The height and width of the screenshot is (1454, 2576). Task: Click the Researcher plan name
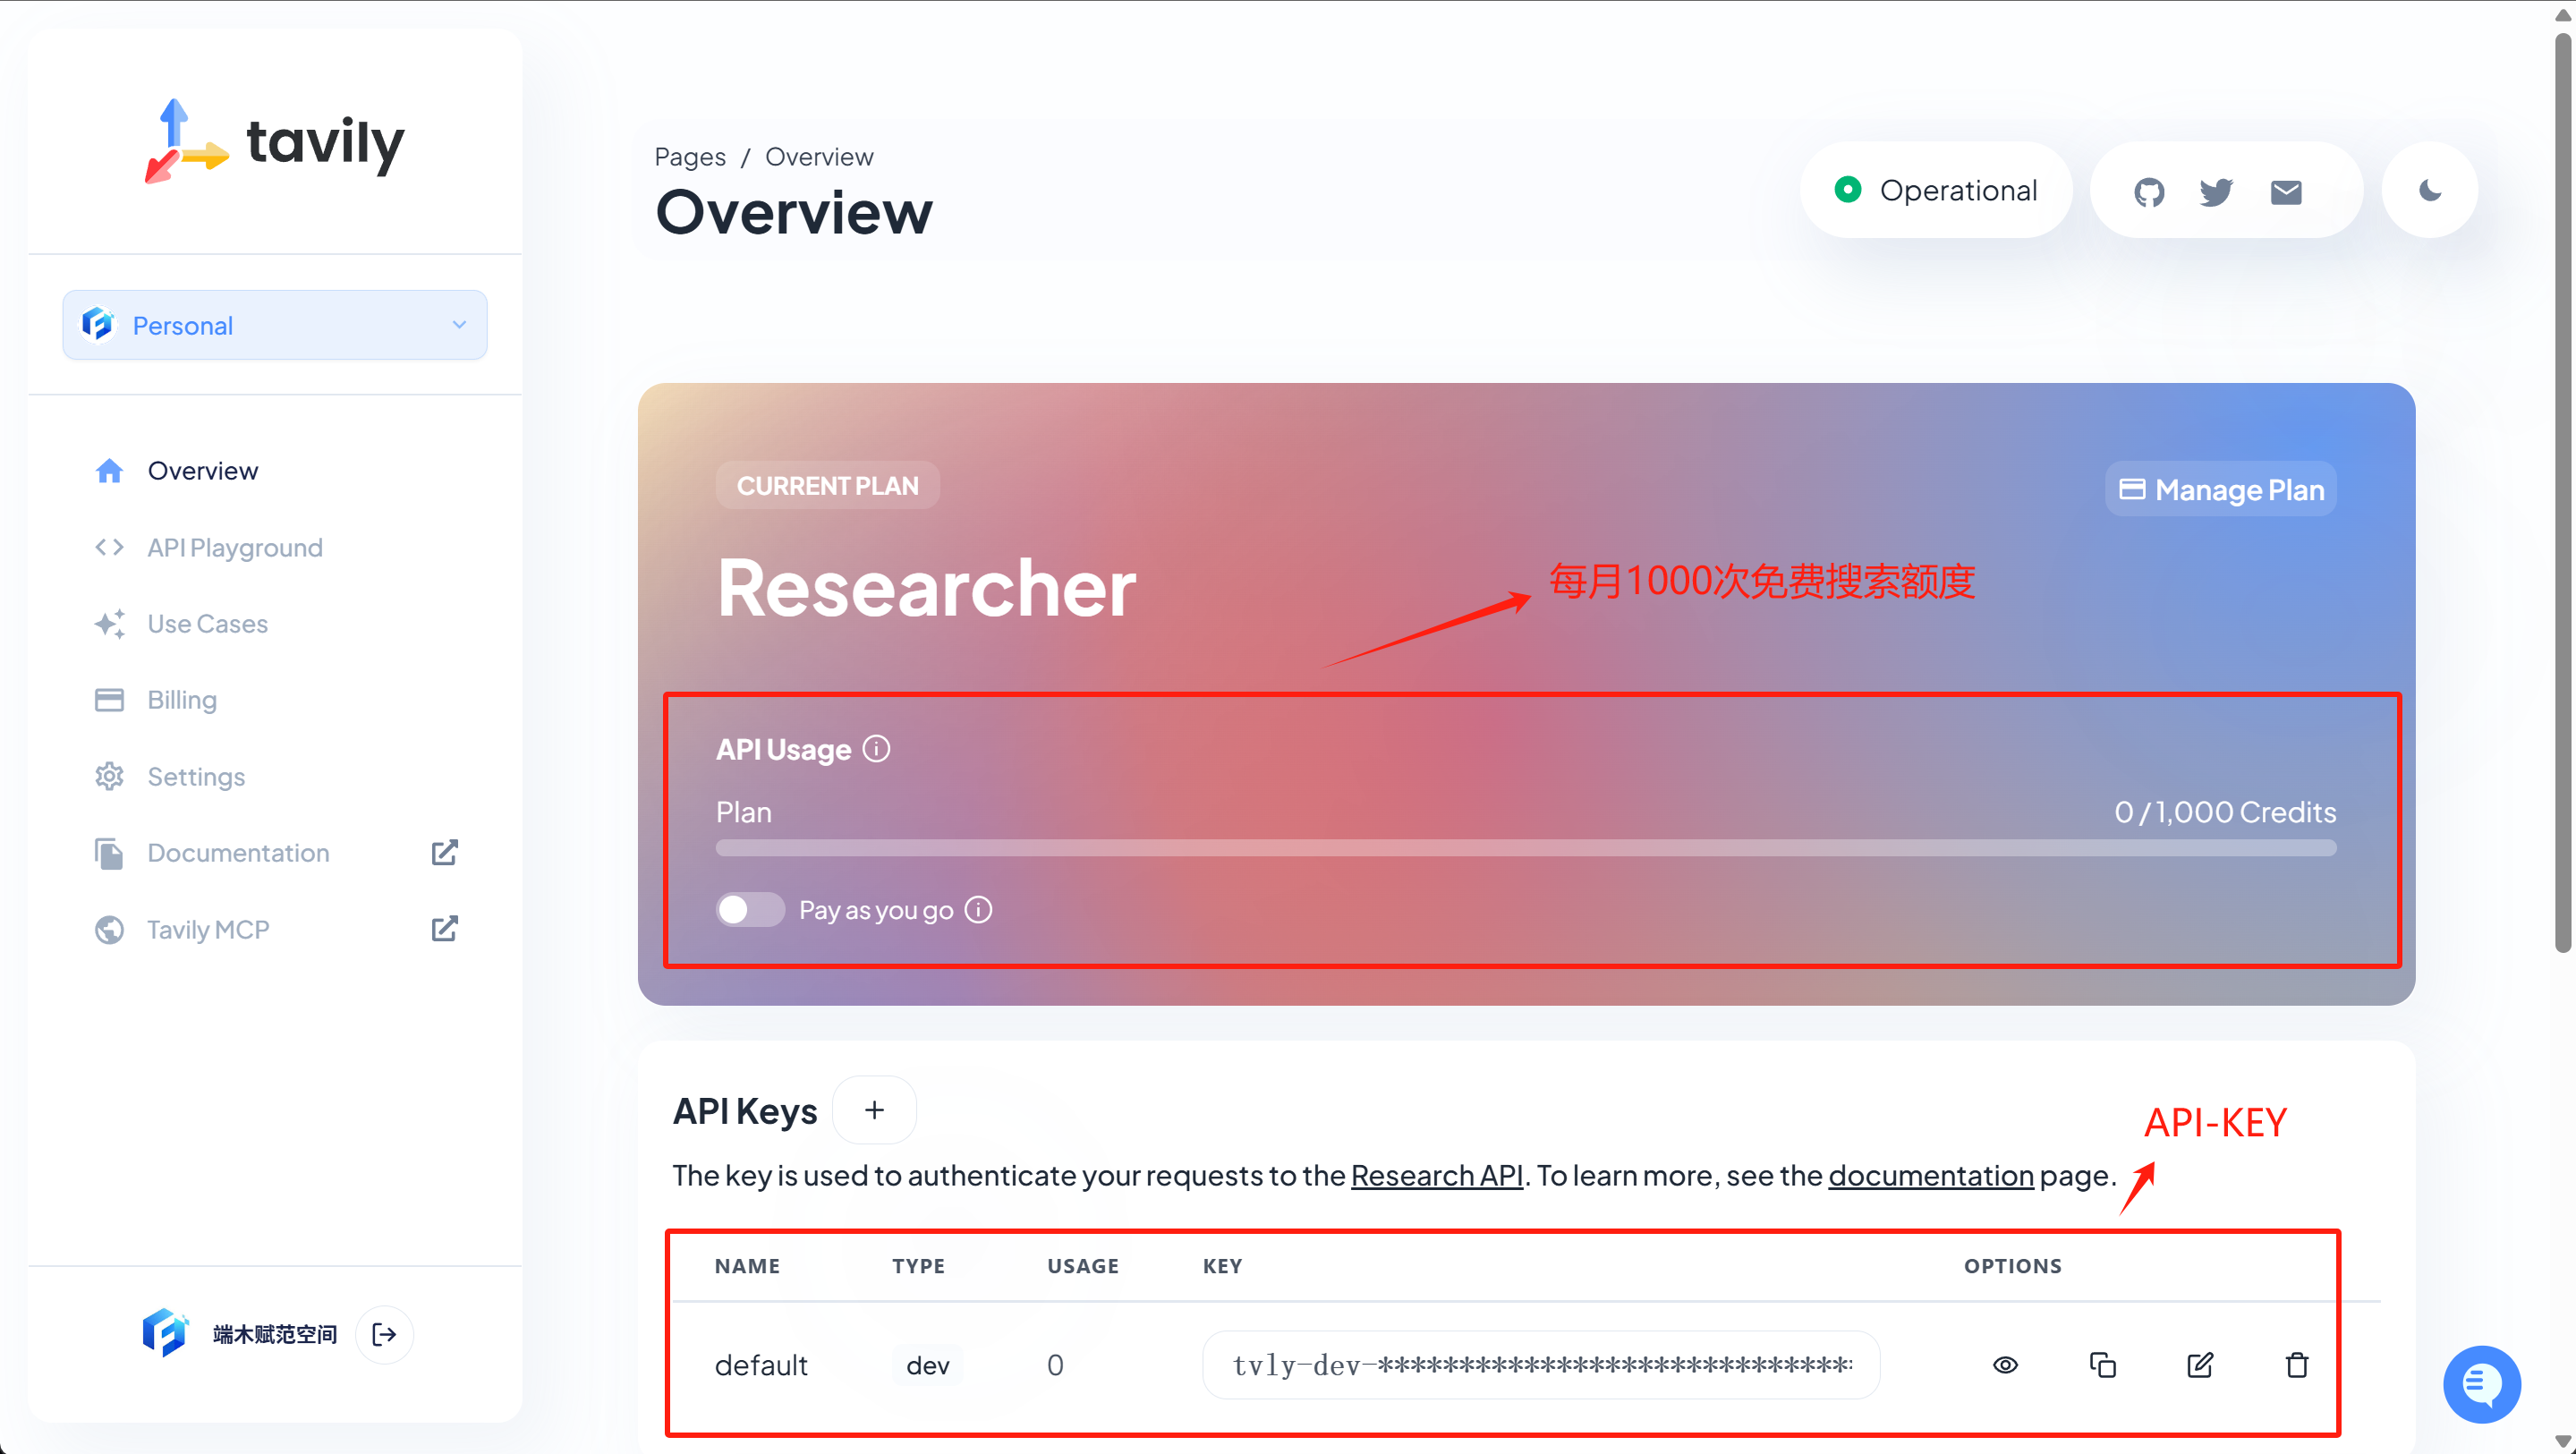[926, 588]
